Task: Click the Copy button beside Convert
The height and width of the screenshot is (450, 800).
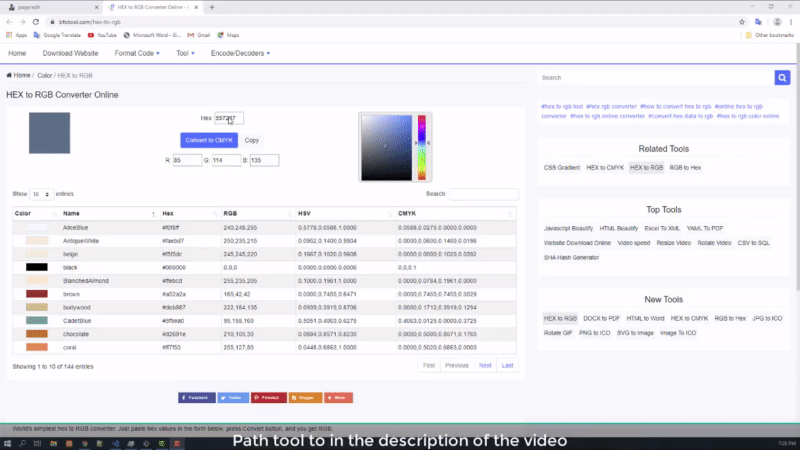Action: coord(252,140)
